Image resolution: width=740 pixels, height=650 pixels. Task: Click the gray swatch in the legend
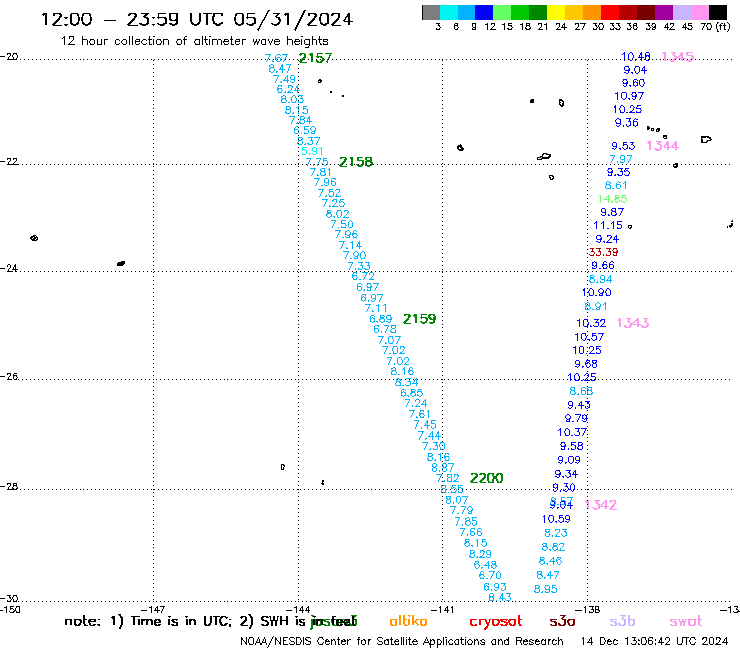click(431, 12)
